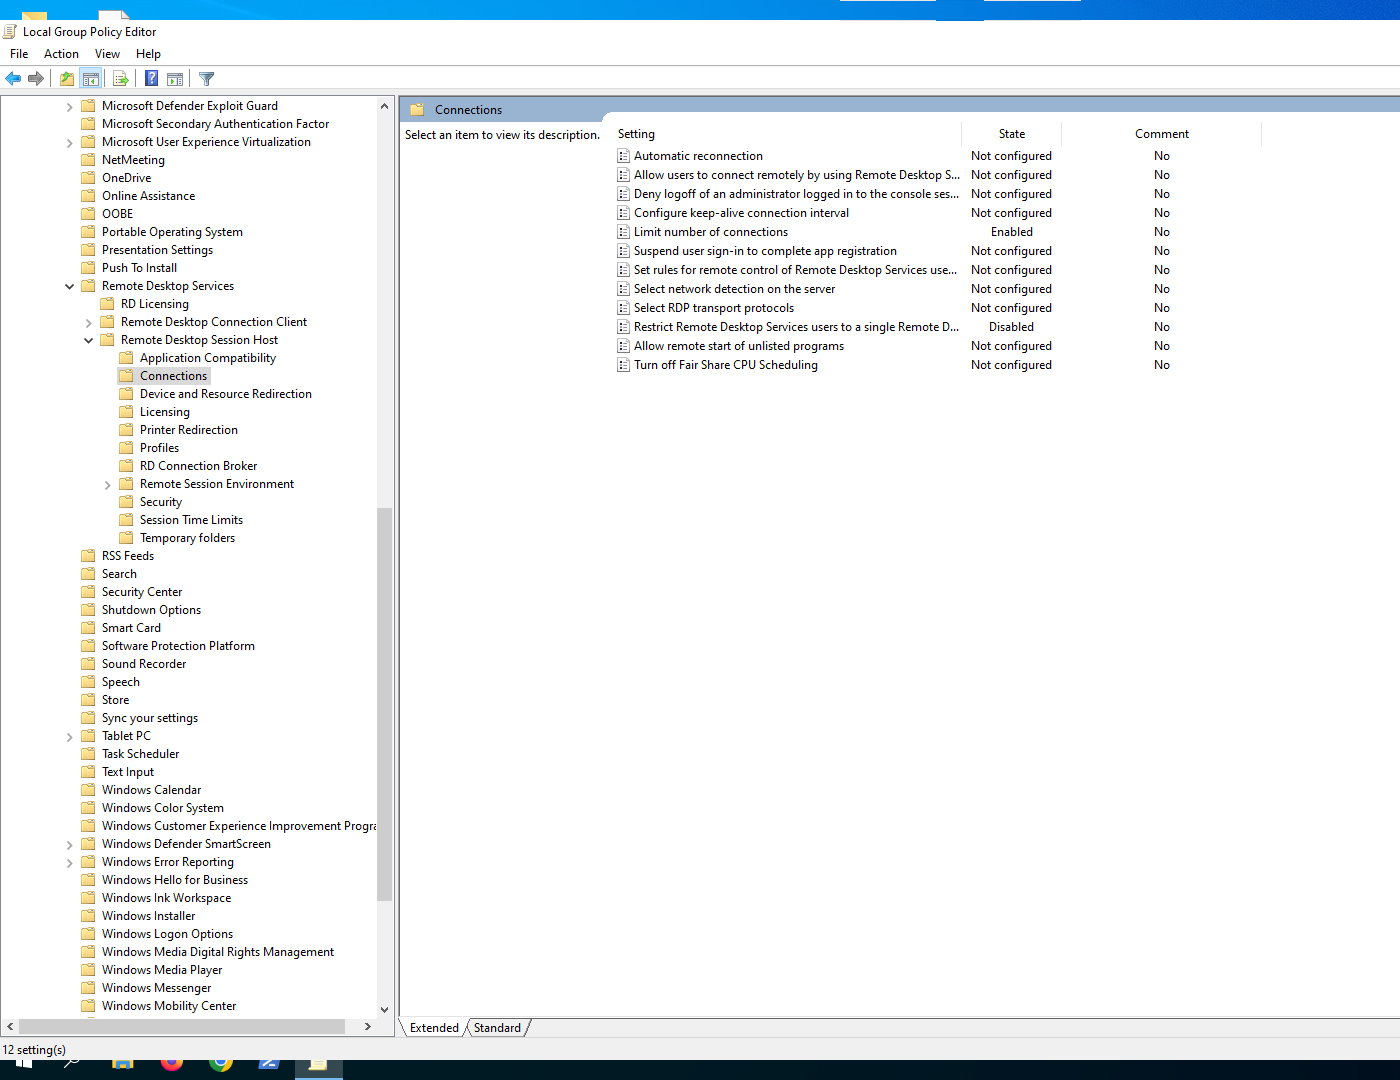Viewport: 1400px width, 1080px height.
Task: Collapse the Remote Desktop Session Host node
Action: (88, 339)
